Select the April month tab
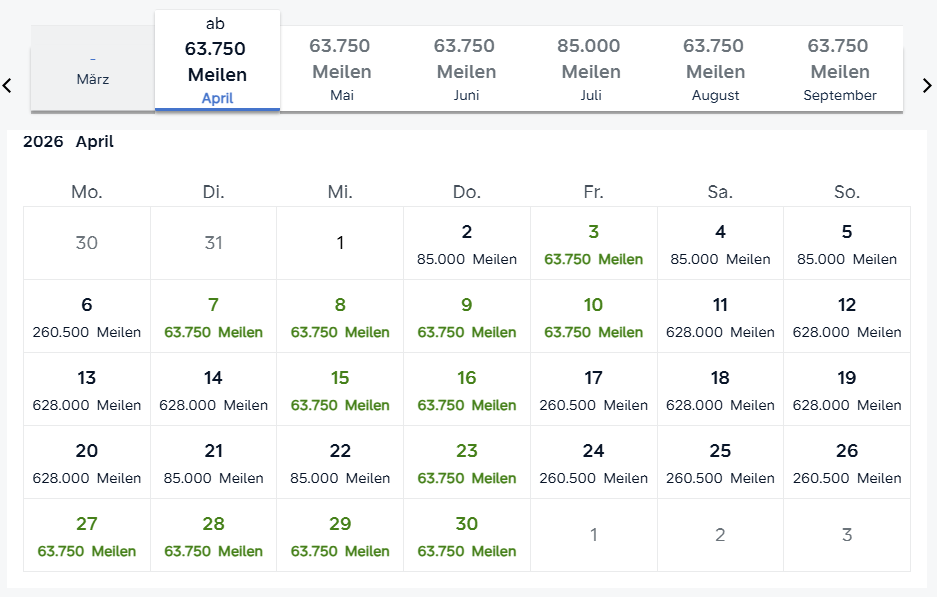 [217, 62]
